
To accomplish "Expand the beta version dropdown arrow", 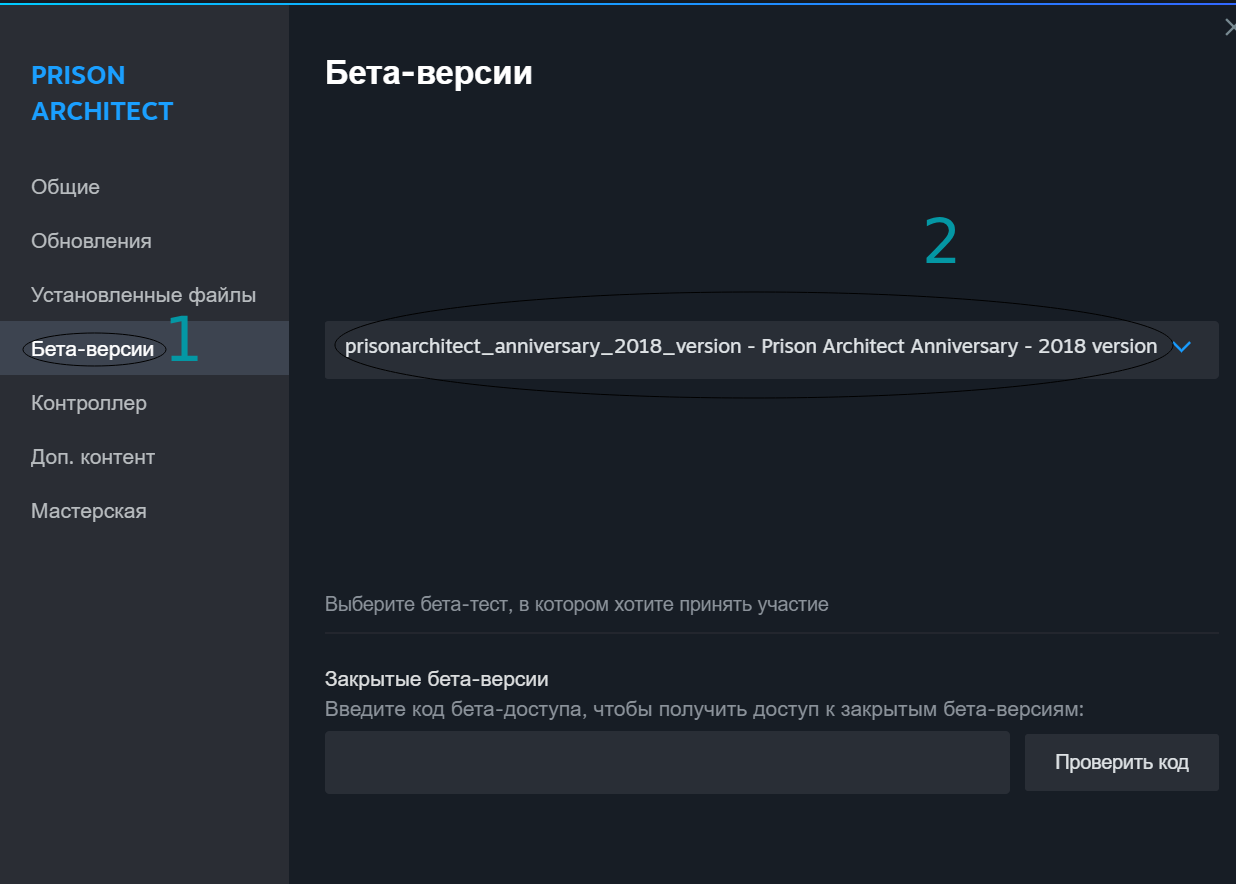I will (1182, 347).
